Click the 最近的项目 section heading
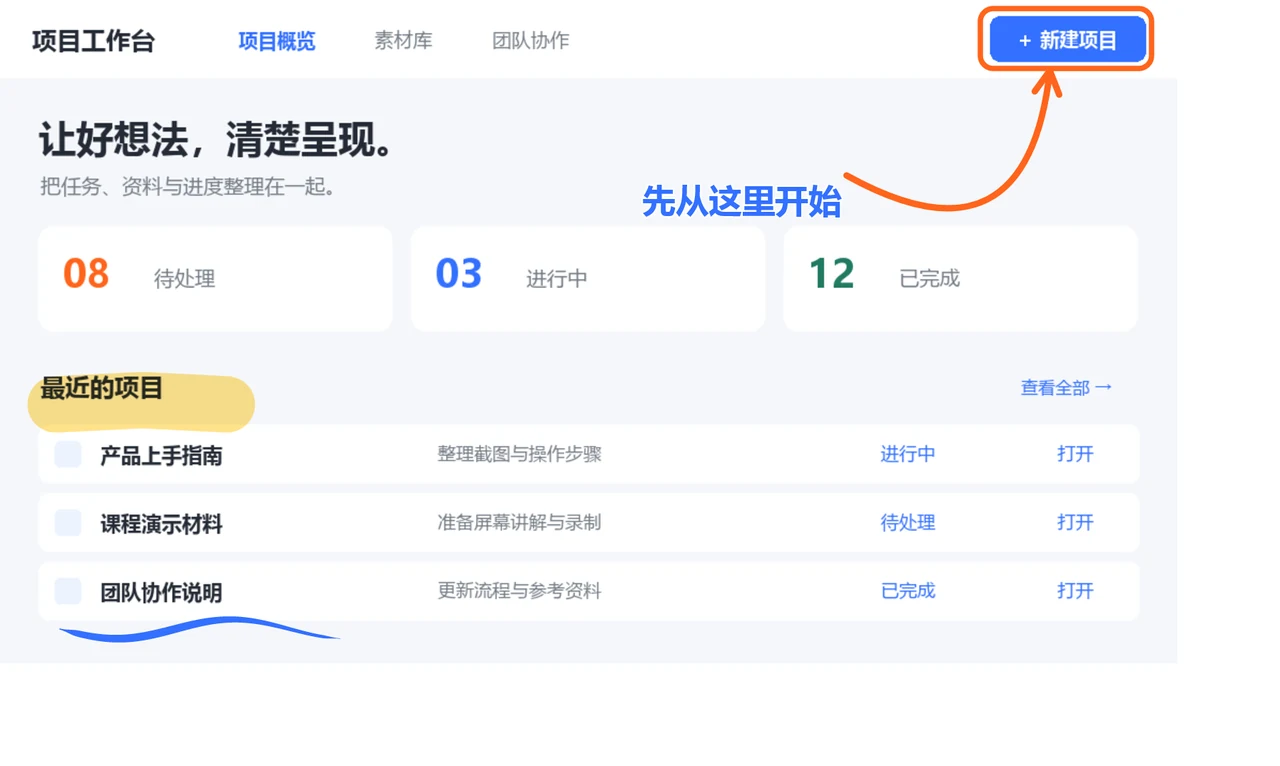Viewport: 1280px width, 766px height. point(101,388)
